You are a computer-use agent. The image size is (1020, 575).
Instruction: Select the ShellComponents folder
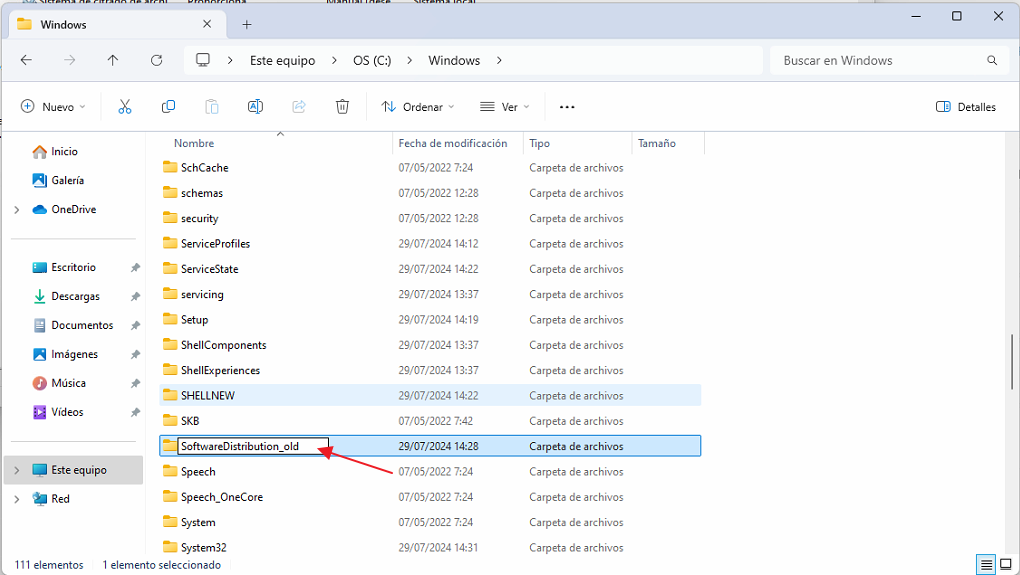click(430, 345)
